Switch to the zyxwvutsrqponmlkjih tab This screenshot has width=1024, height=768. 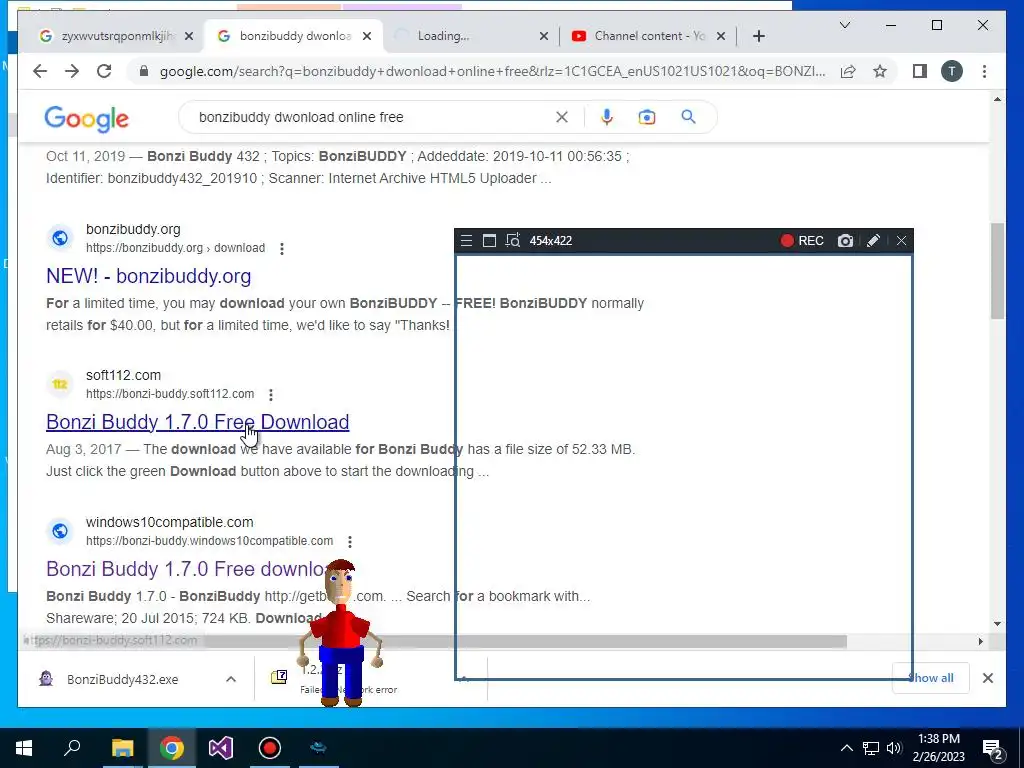tap(116, 36)
